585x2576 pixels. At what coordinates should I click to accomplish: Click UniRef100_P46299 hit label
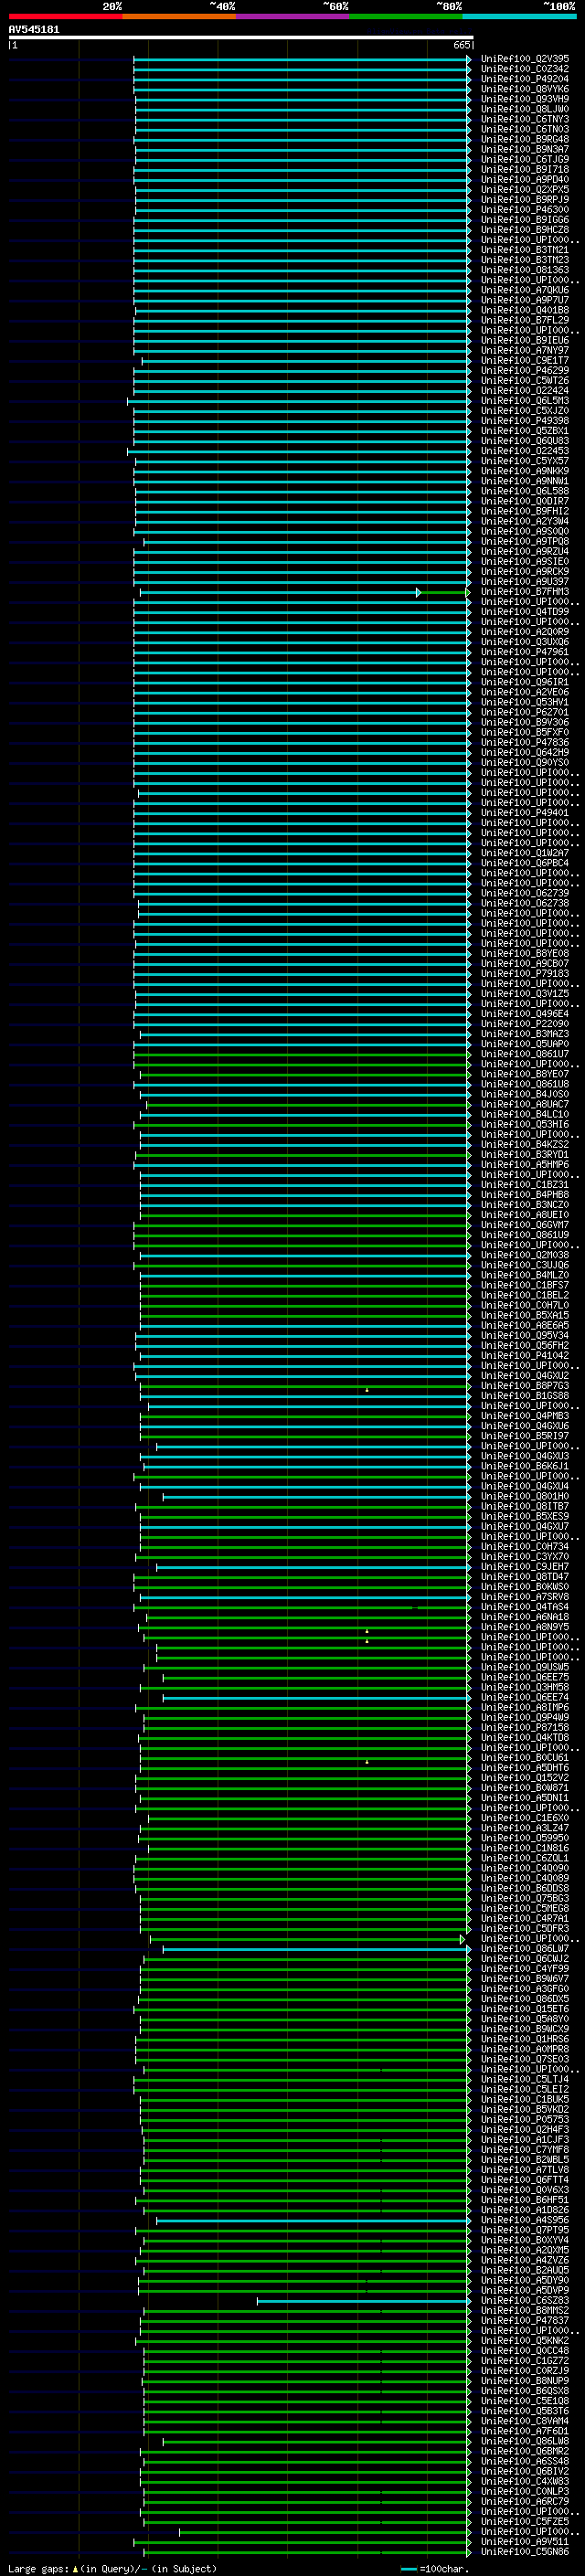524,371
